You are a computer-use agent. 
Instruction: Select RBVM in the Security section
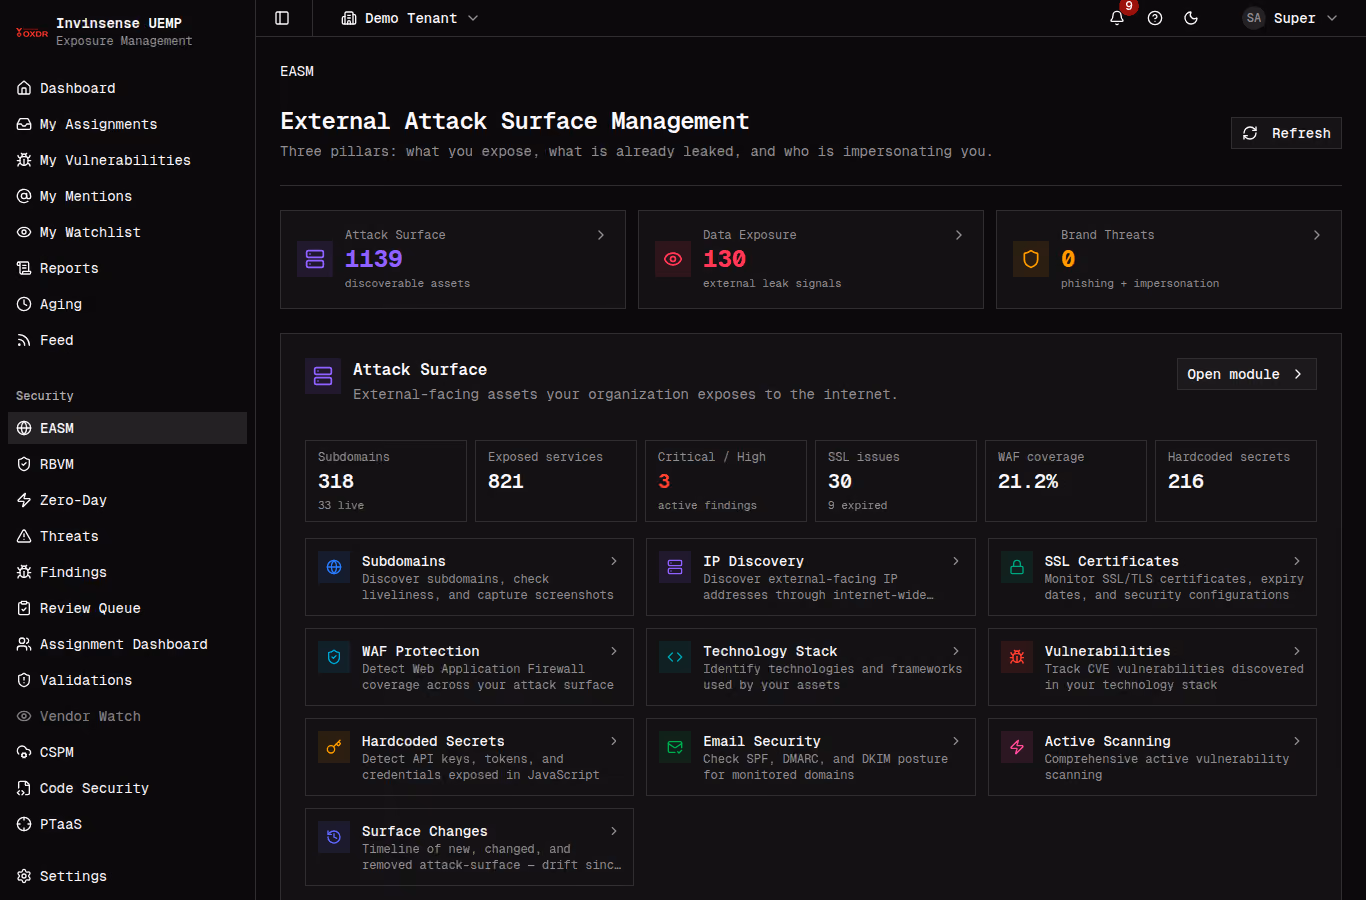click(127, 464)
